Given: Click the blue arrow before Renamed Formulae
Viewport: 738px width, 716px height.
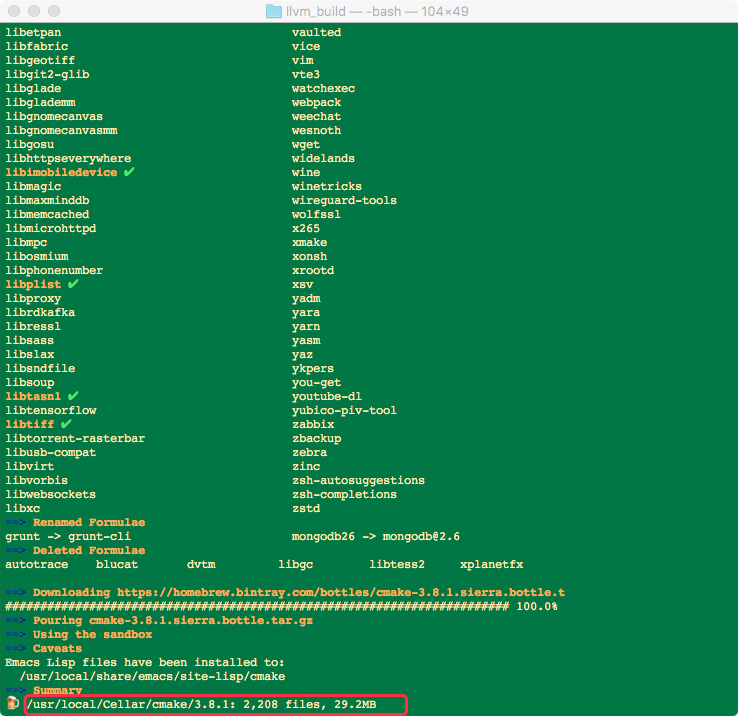Looking at the screenshot, I should pyautogui.click(x=16, y=523).
